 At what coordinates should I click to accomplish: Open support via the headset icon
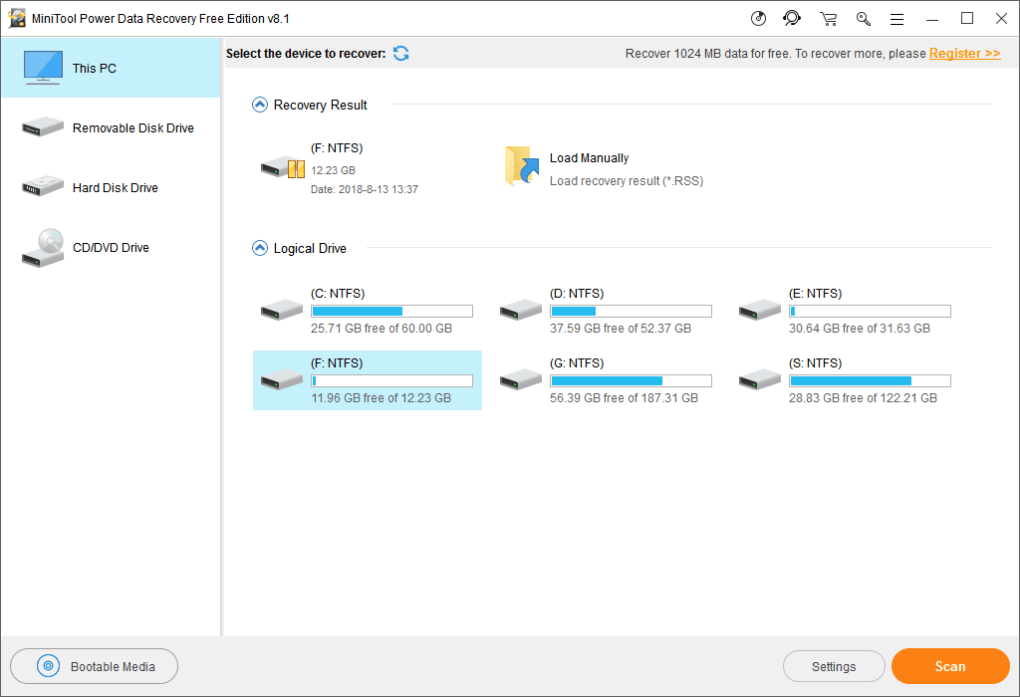791,18
